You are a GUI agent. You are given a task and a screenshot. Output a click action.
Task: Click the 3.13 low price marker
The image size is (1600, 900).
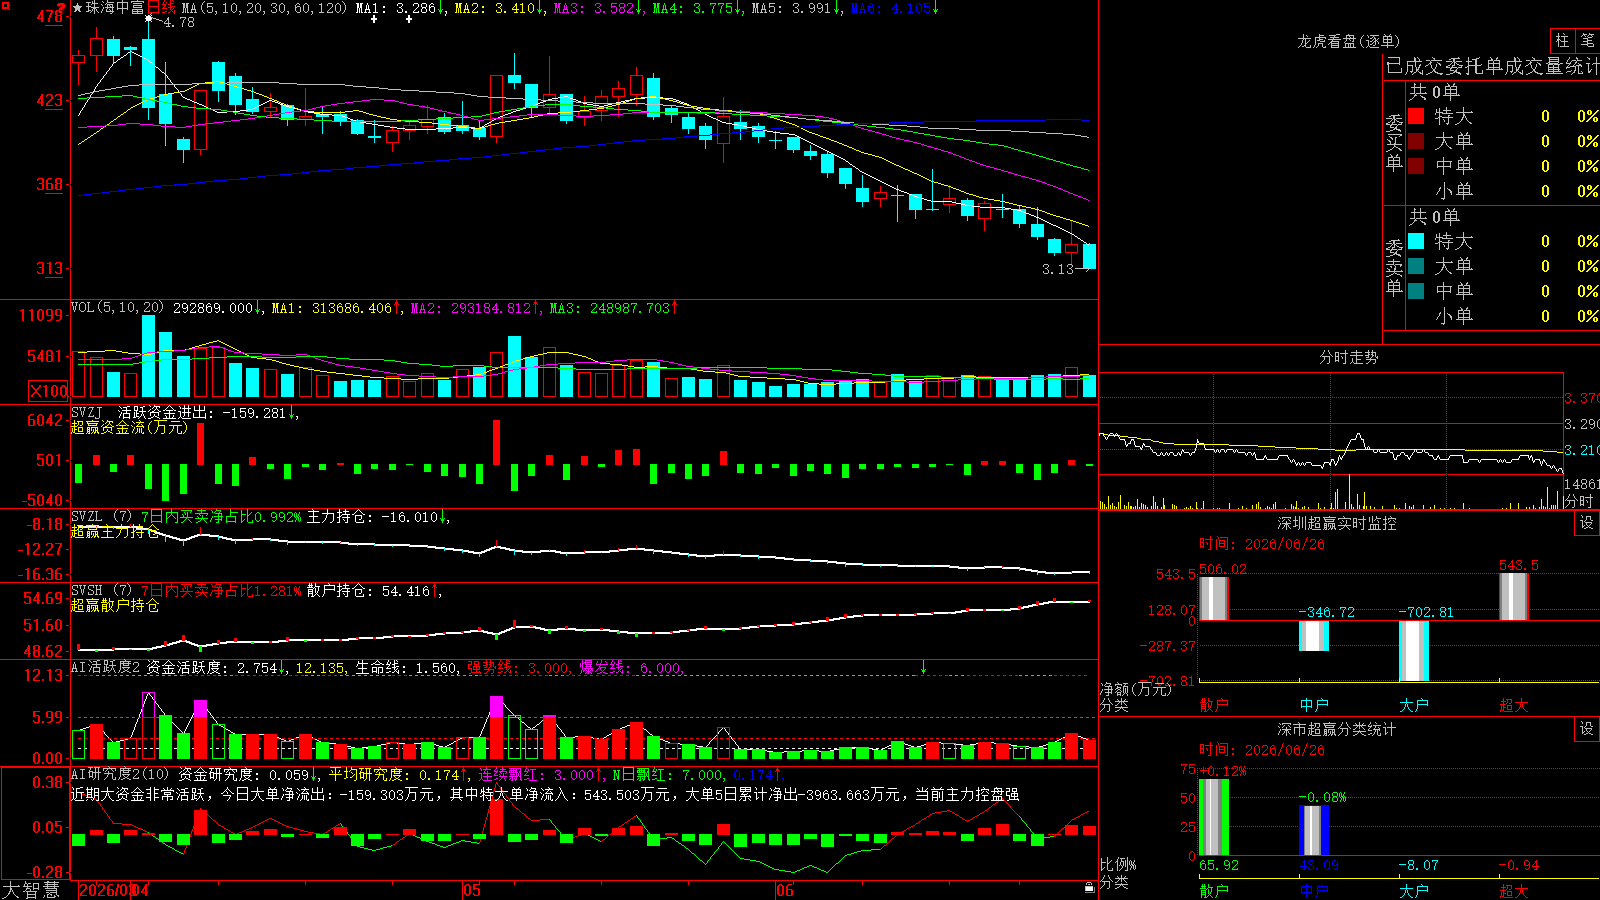pos(1058,269)
